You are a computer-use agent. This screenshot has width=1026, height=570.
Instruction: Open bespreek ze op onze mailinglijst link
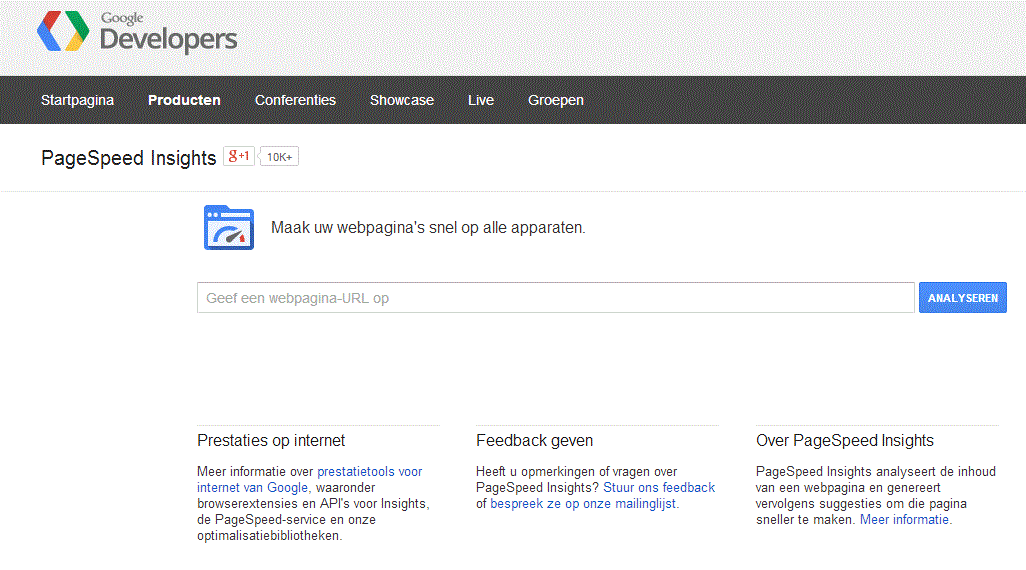(x=583, y=504)
